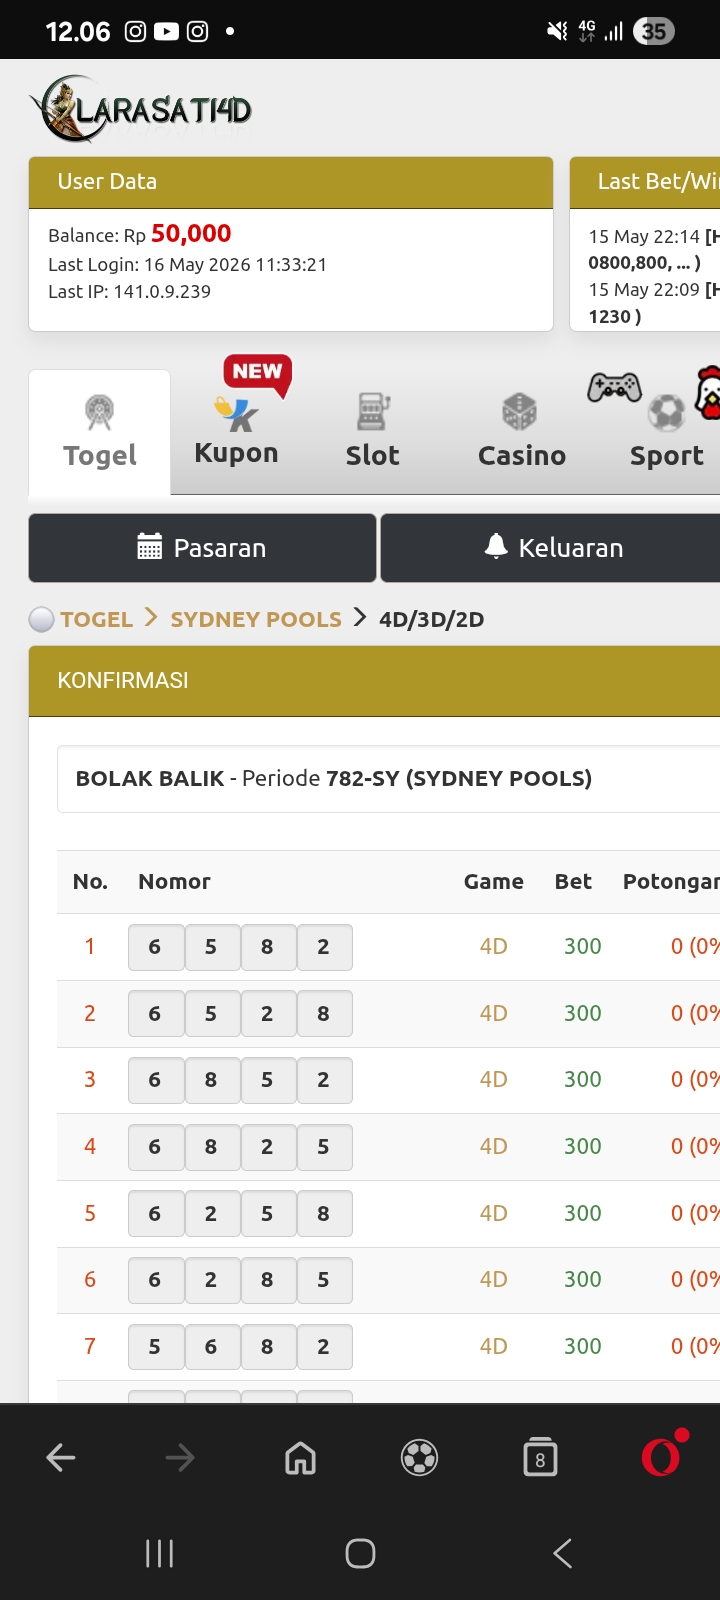
Task: Tap the Slot machine icon
Action: 372,411
